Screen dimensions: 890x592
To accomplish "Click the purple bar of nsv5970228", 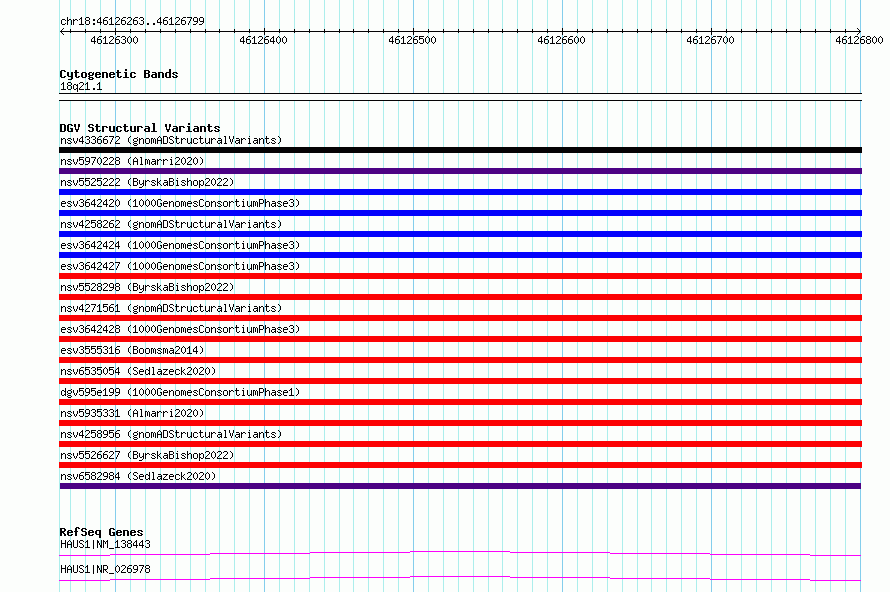I will click(x=460, y=171).
